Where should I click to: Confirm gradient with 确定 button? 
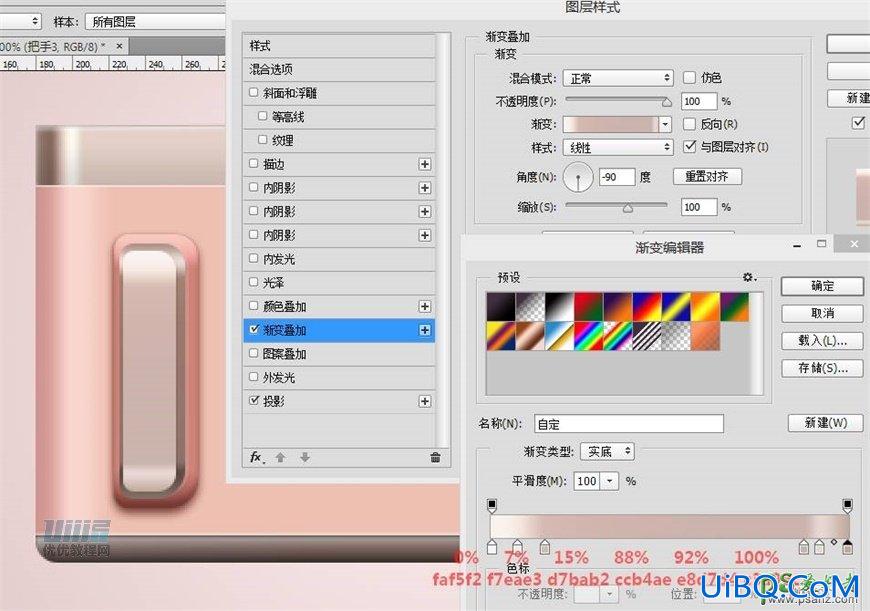pos(822,286)
